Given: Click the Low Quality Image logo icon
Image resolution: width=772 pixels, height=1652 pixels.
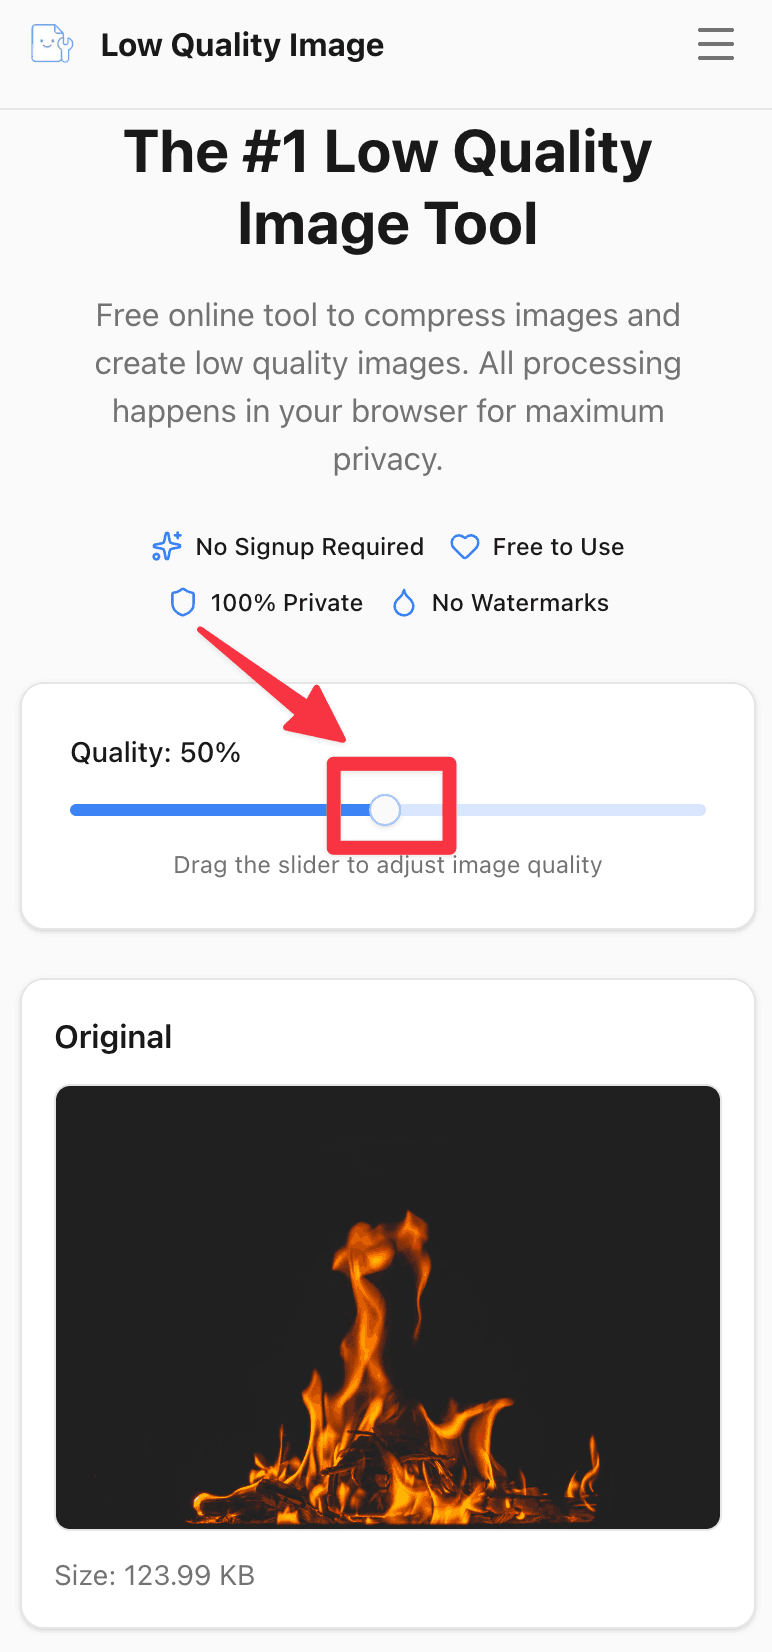Looking at the screenshot, I should (x=52, y=44).
